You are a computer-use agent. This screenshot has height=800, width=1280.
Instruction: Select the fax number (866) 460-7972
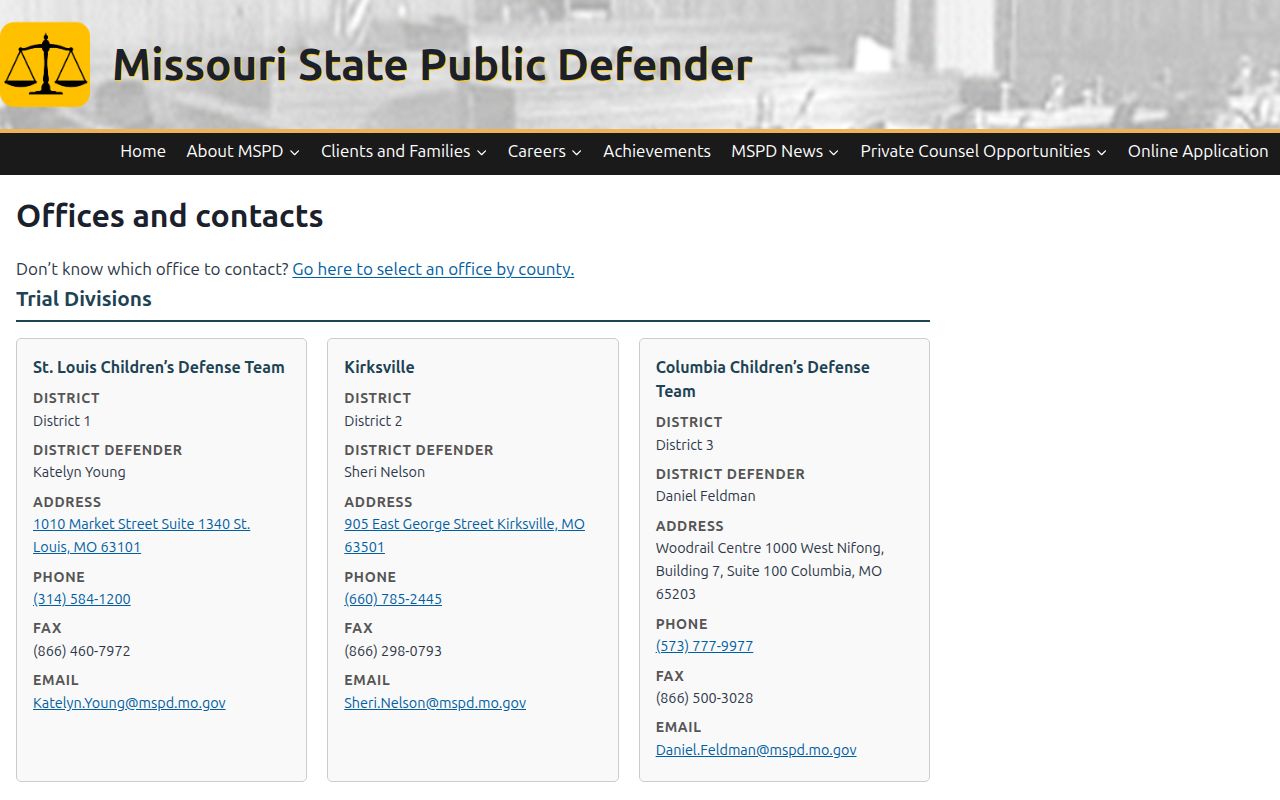tap(82, 651)
